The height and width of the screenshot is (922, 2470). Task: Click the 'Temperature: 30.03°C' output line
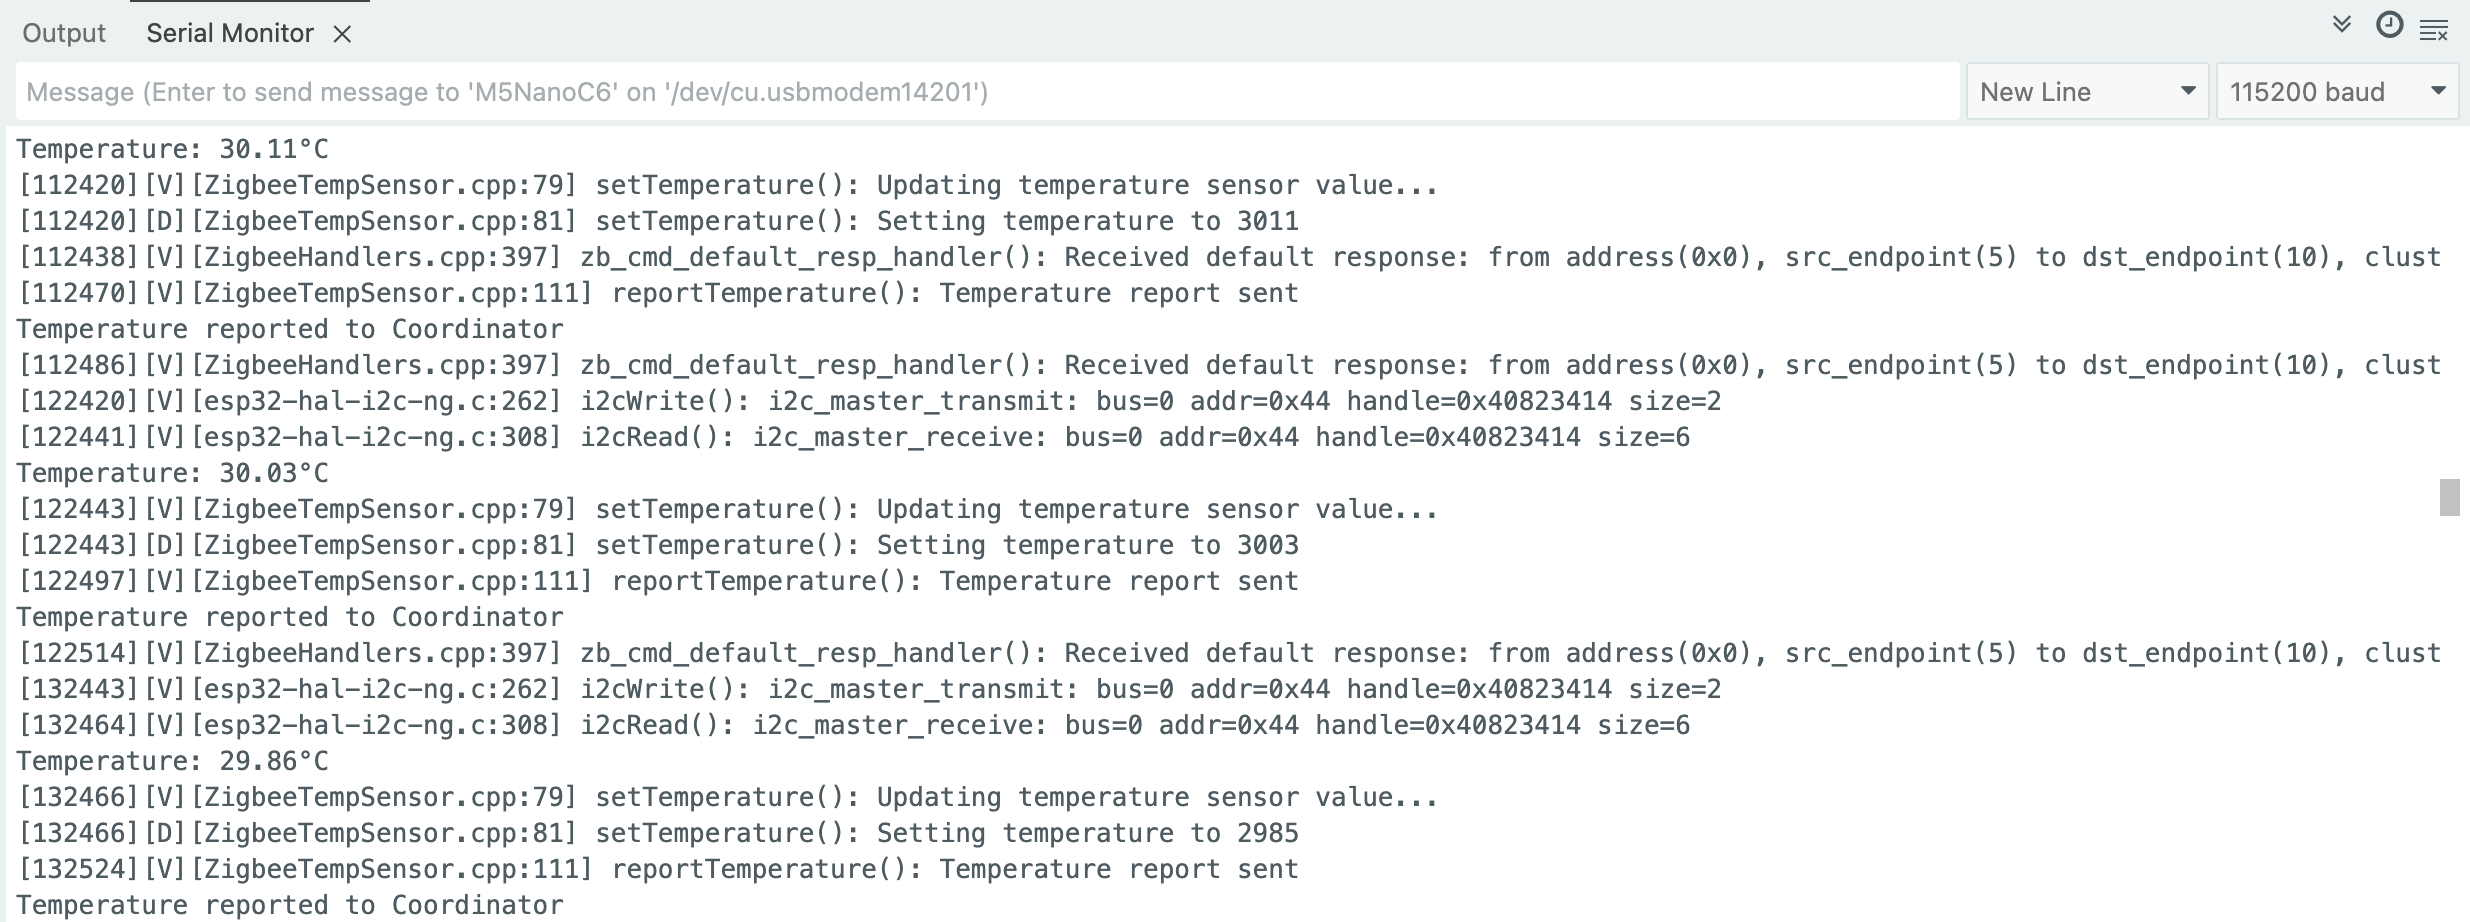pos(172,473)
